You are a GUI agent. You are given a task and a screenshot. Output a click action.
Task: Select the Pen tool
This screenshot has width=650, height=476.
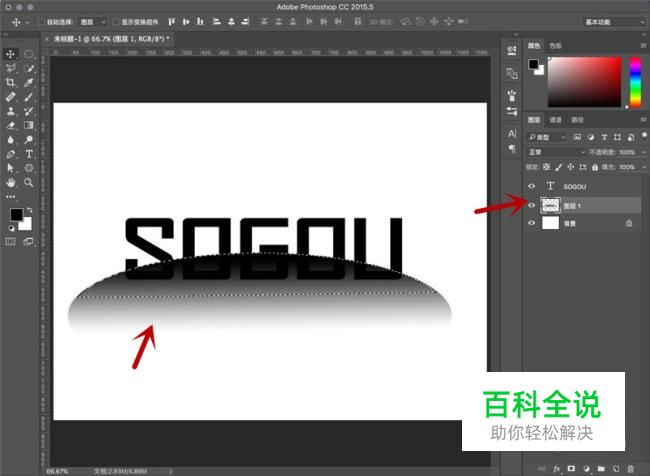(10, 154)
